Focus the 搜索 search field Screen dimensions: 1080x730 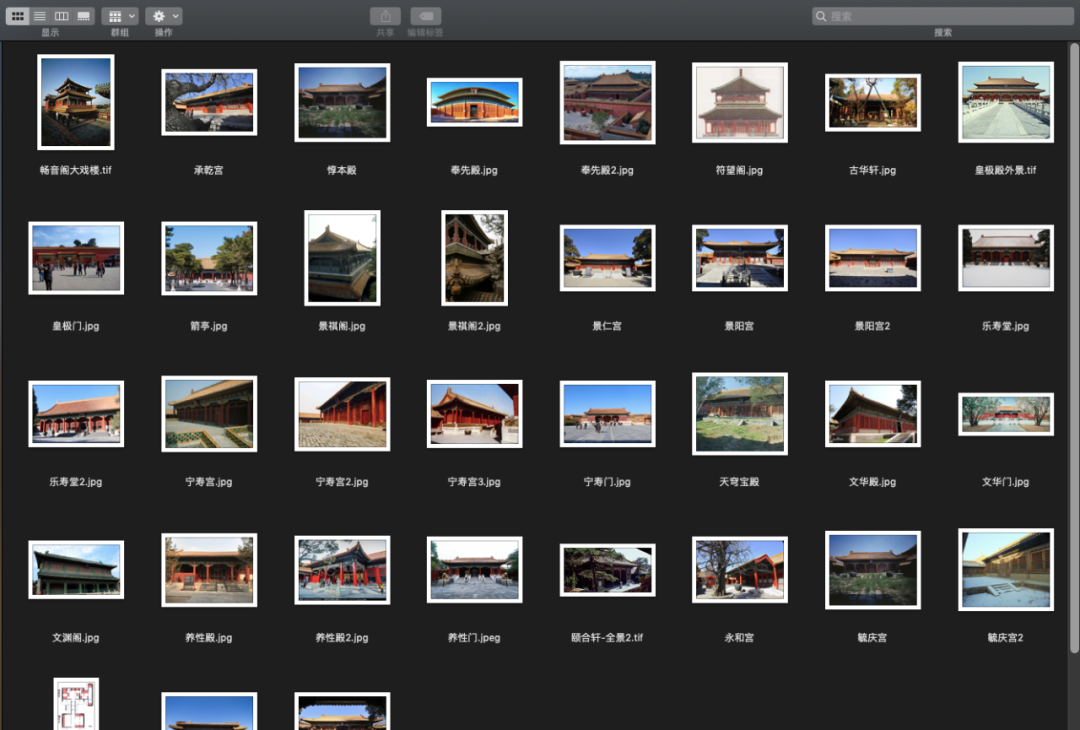coord(942,16)
